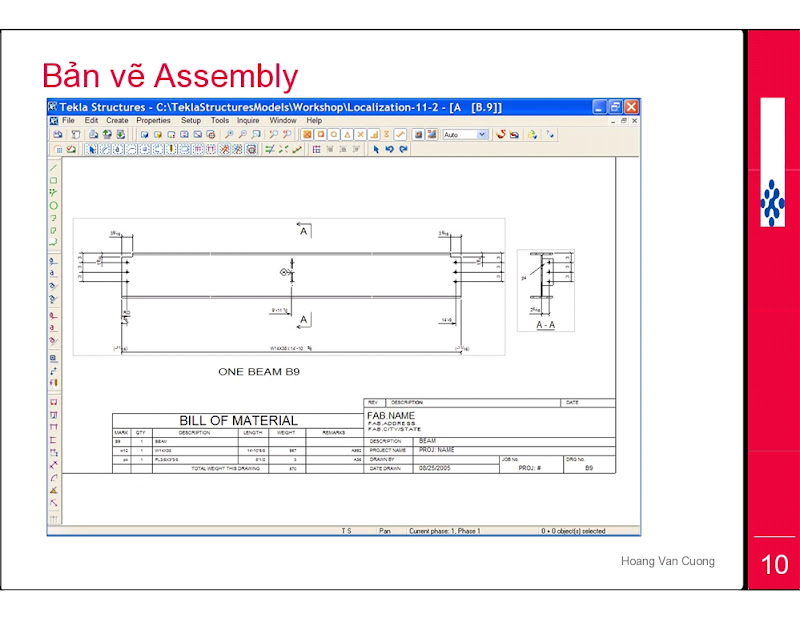Open the Help menu
This screenshot has width=800, height=618.
(314, 120)
